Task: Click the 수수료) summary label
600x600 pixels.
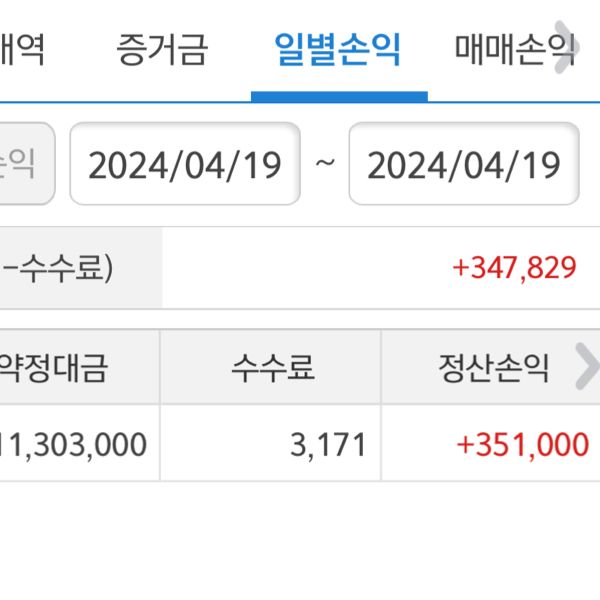Action: point(60,268)
